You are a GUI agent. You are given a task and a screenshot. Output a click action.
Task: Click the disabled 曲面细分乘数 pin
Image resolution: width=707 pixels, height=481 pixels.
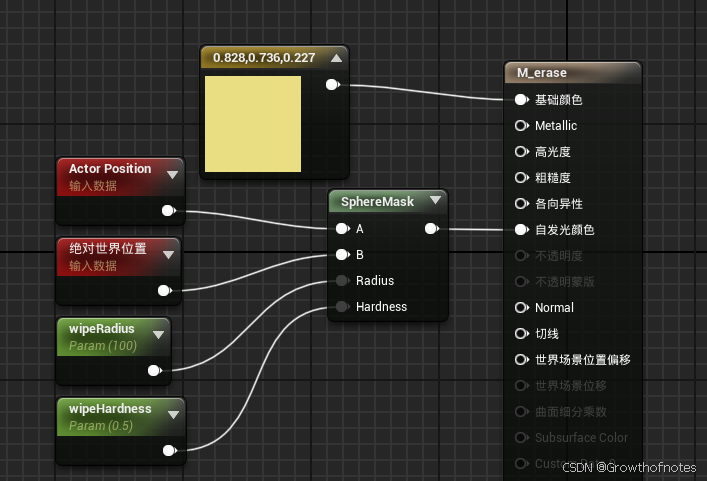pos(522,412)
